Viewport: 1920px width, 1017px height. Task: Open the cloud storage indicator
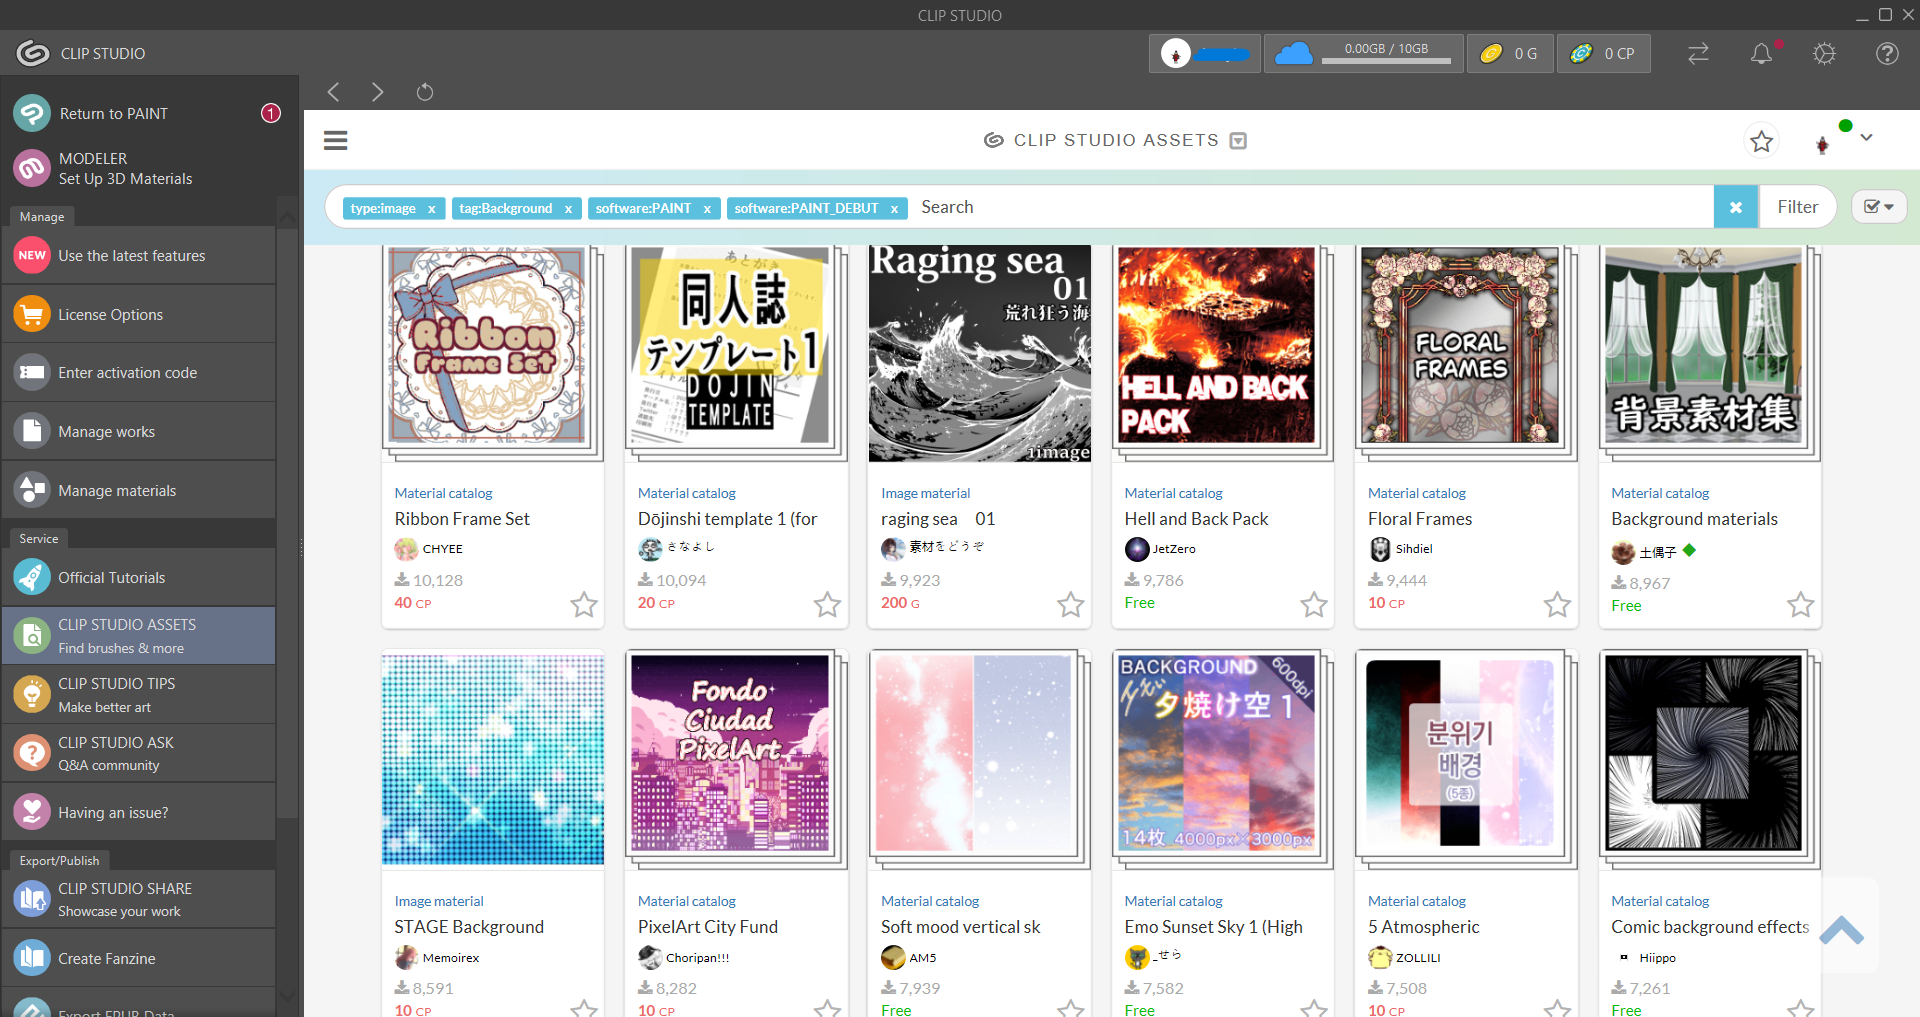(x=1364, y=53)
